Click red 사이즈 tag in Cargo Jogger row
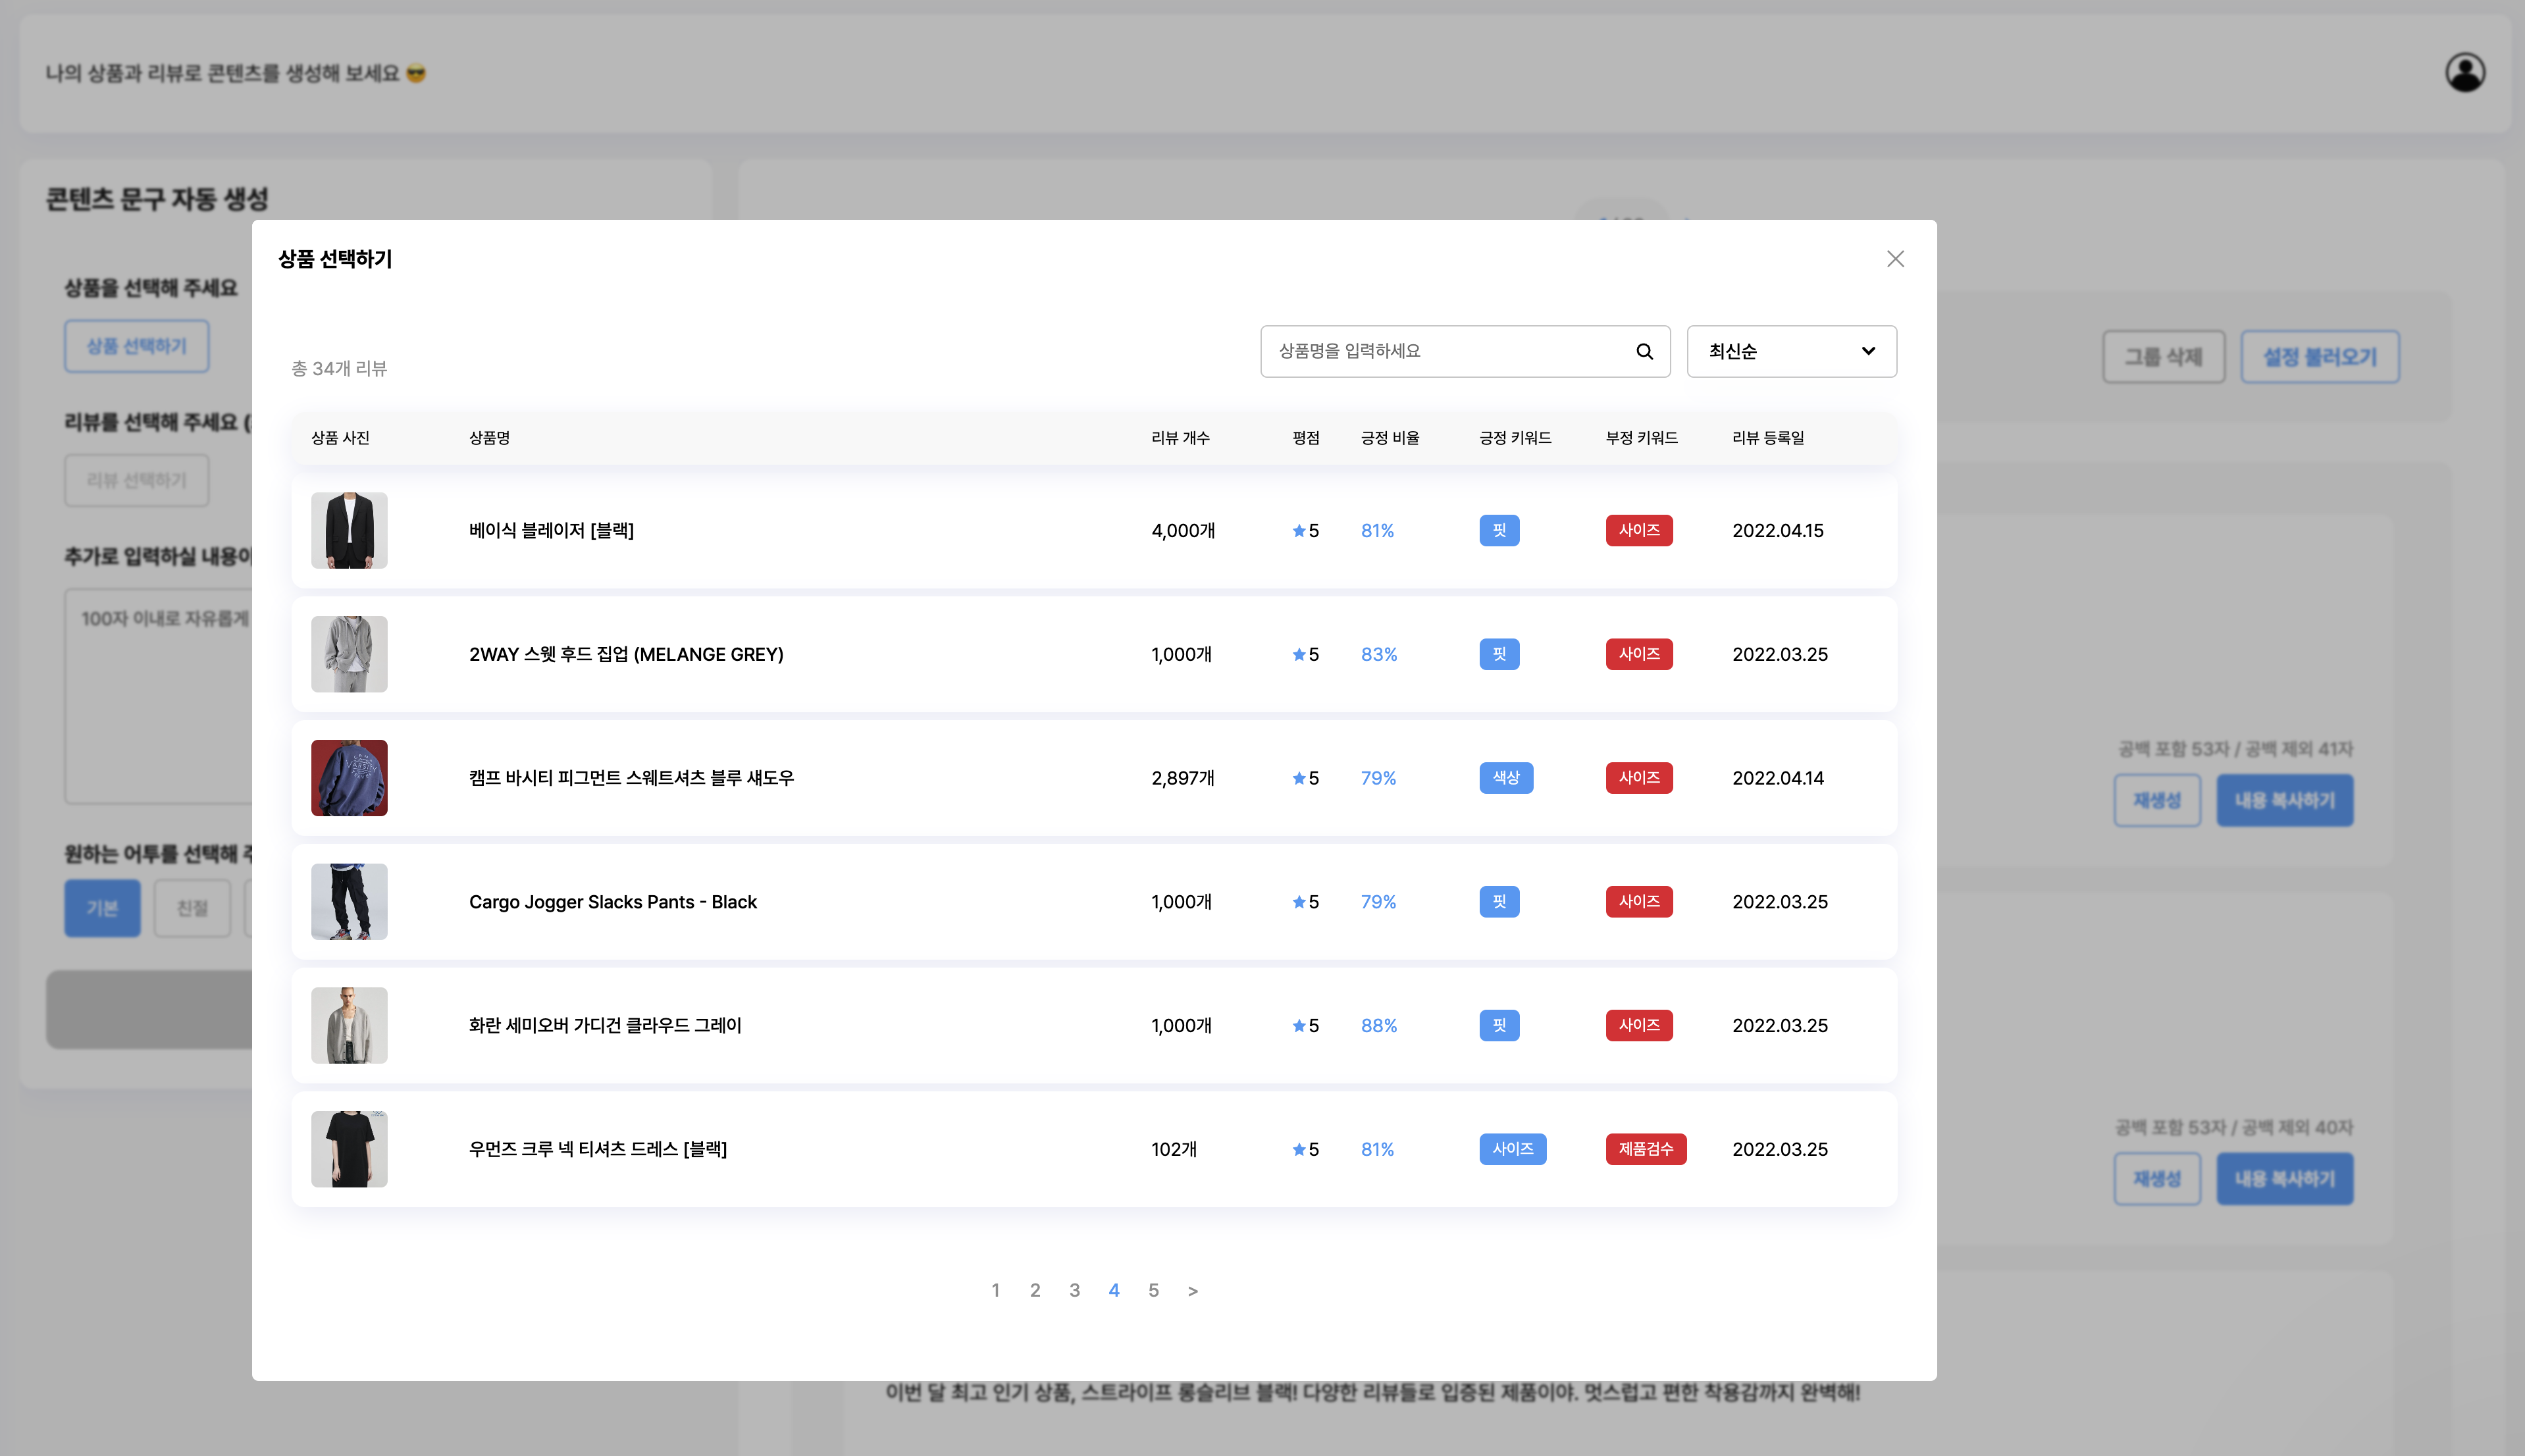Screen dimensions: 2525x1456 point(1639,901)
